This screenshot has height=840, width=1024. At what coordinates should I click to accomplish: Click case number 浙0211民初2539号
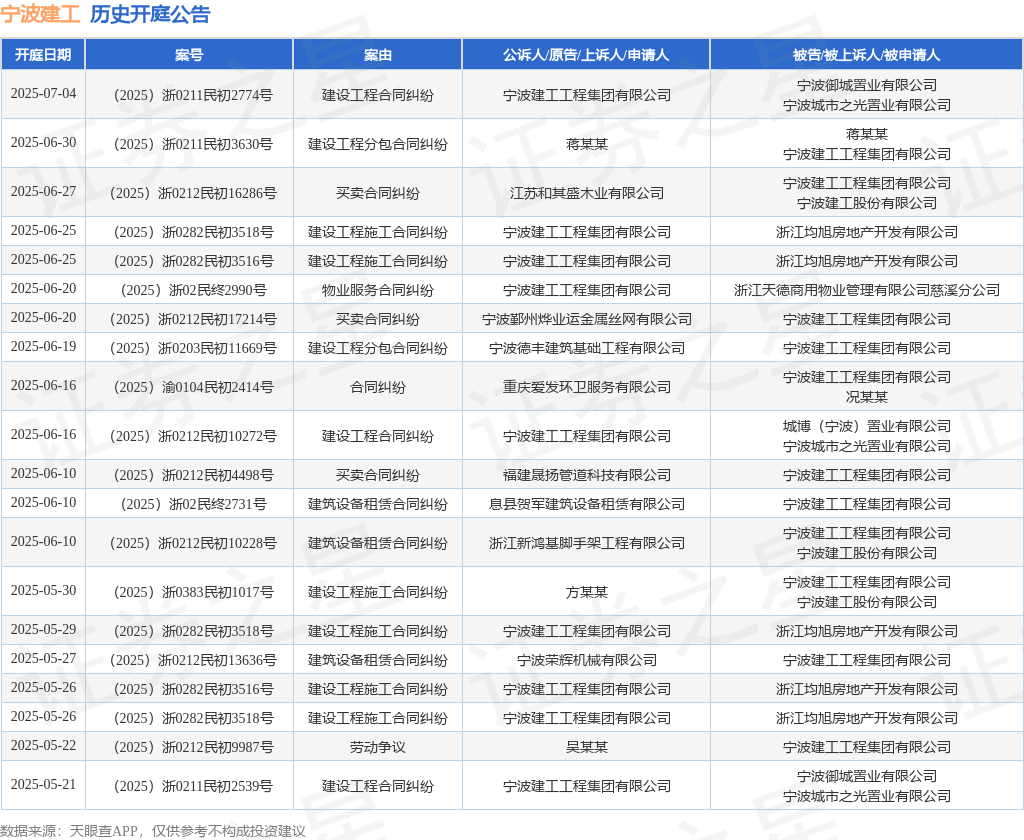193,786
